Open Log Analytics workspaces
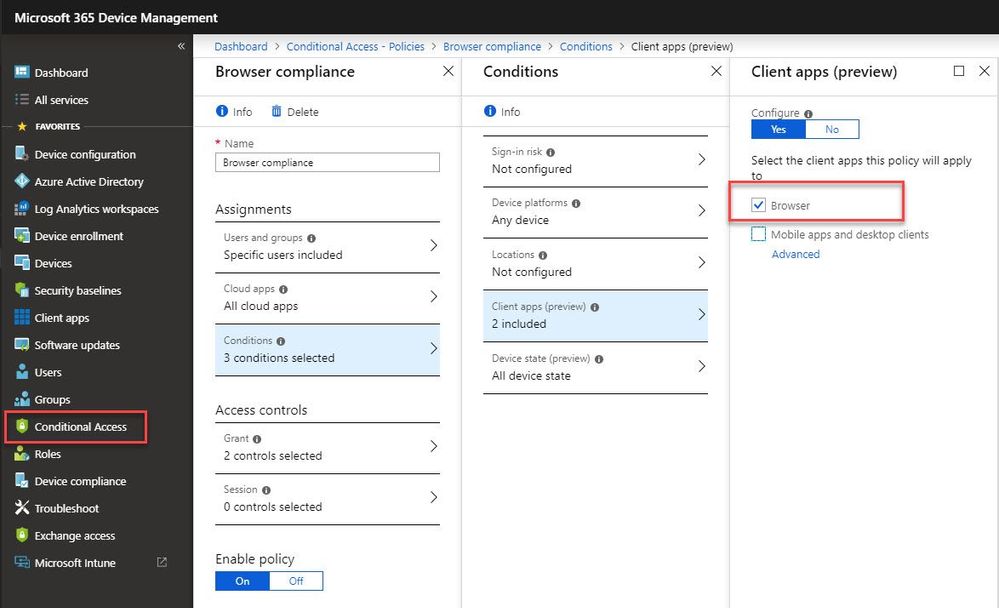Screen dimensions: 999x608 pyautogui.click(x=96, y=208)
